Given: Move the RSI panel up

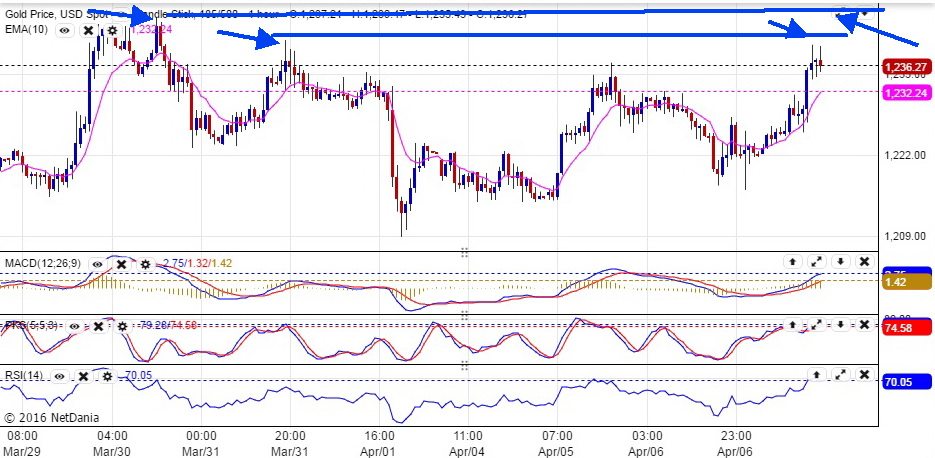Looking at the screenshot, I should [x=816, y=375].
